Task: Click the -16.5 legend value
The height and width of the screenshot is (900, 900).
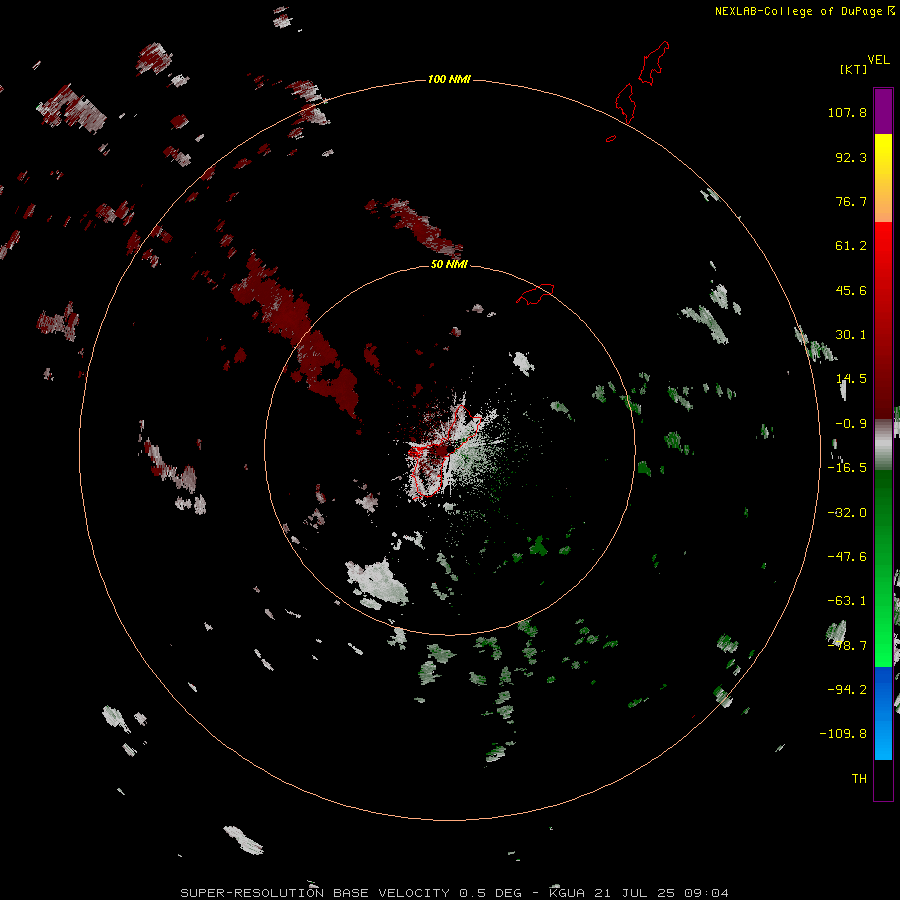Action: point(847,468)
